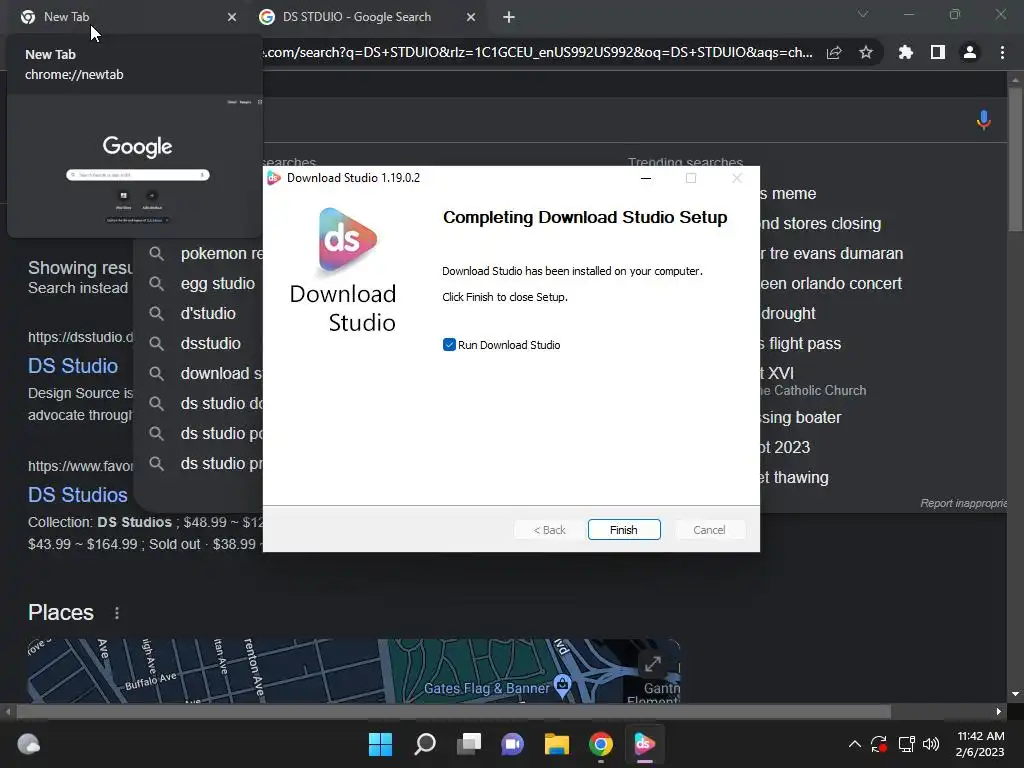Click the Finish button in setup

pyautogui.click(x=624, y=530)
